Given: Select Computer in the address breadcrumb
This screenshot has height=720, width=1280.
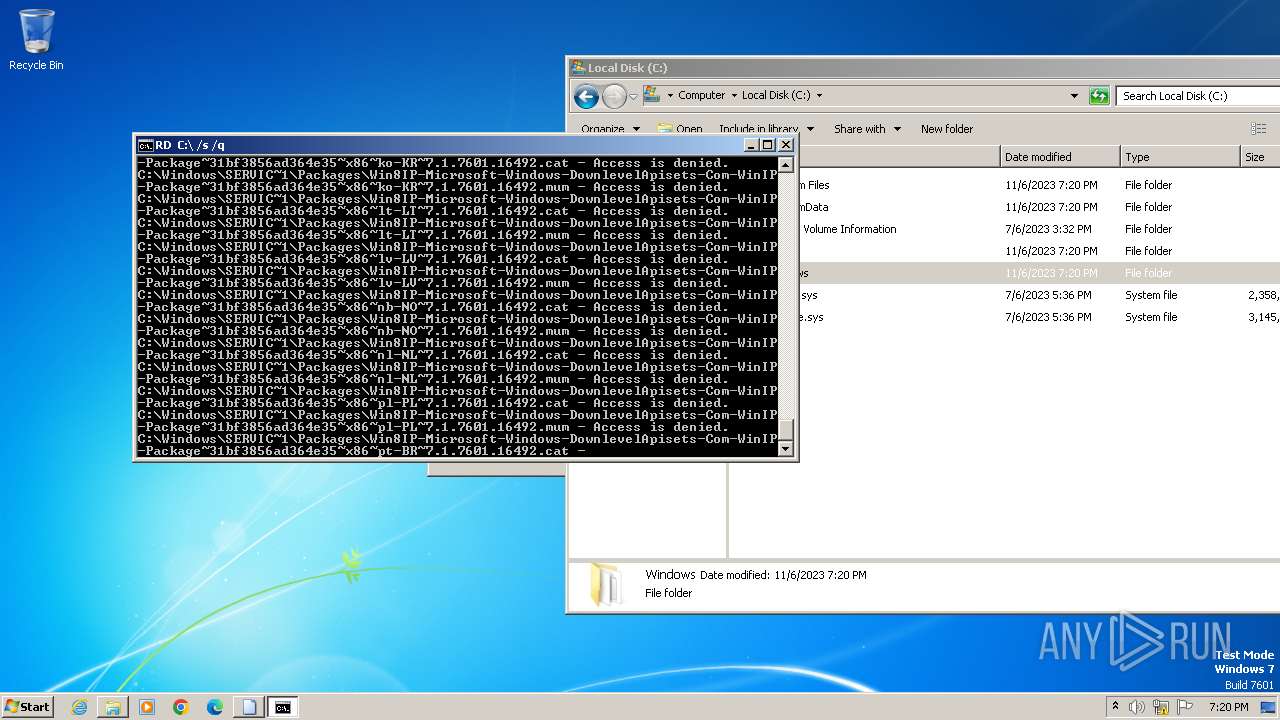Looking at the screenshot, I should 701,95.
